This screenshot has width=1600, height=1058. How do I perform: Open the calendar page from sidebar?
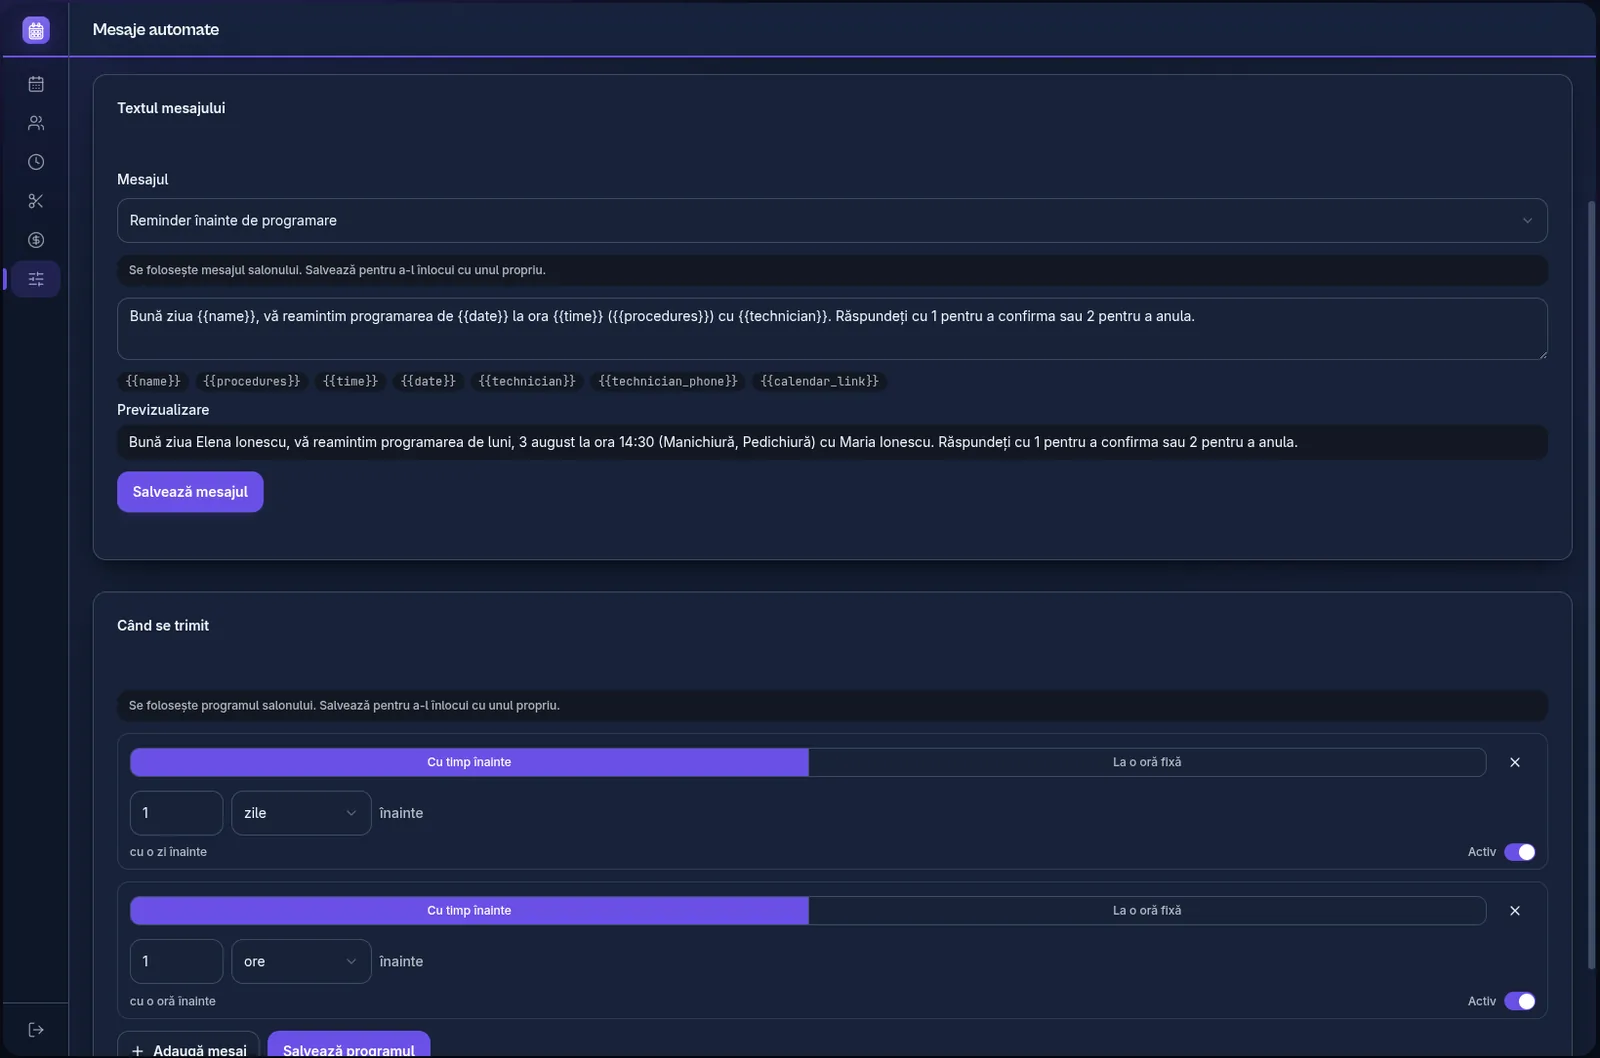[x=36, y=84]
